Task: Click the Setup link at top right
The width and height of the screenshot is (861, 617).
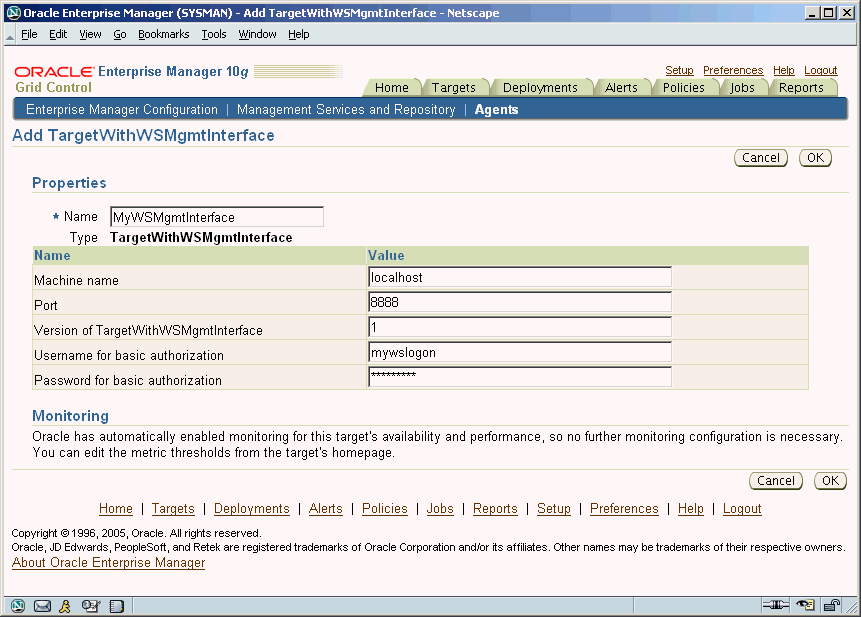Action: click(x=679, y=70)
